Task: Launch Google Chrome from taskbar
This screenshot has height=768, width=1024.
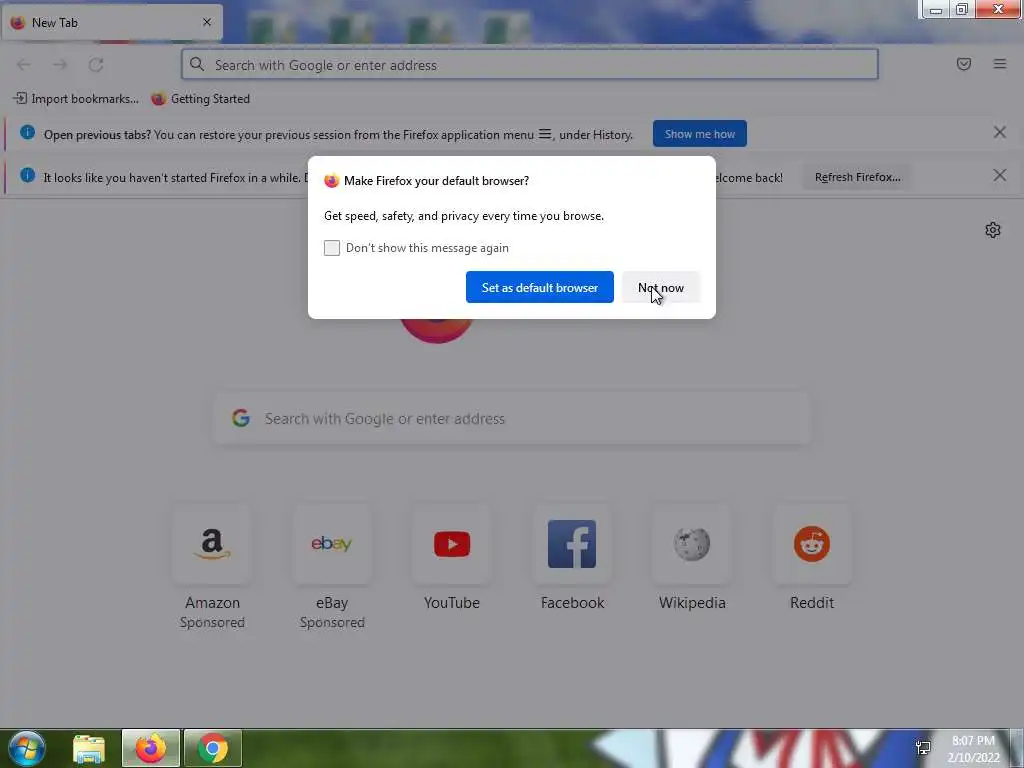Action: pyautogui.click(x=213, y=748)
